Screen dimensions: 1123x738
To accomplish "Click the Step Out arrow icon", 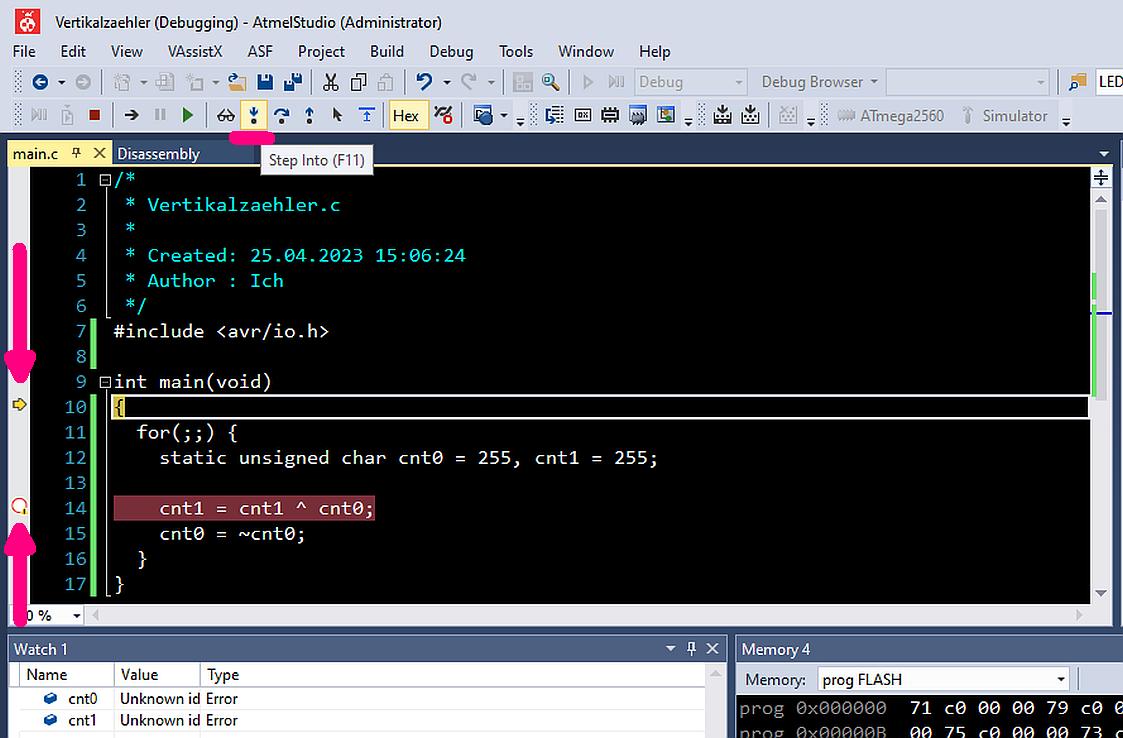I will [309, 115].
